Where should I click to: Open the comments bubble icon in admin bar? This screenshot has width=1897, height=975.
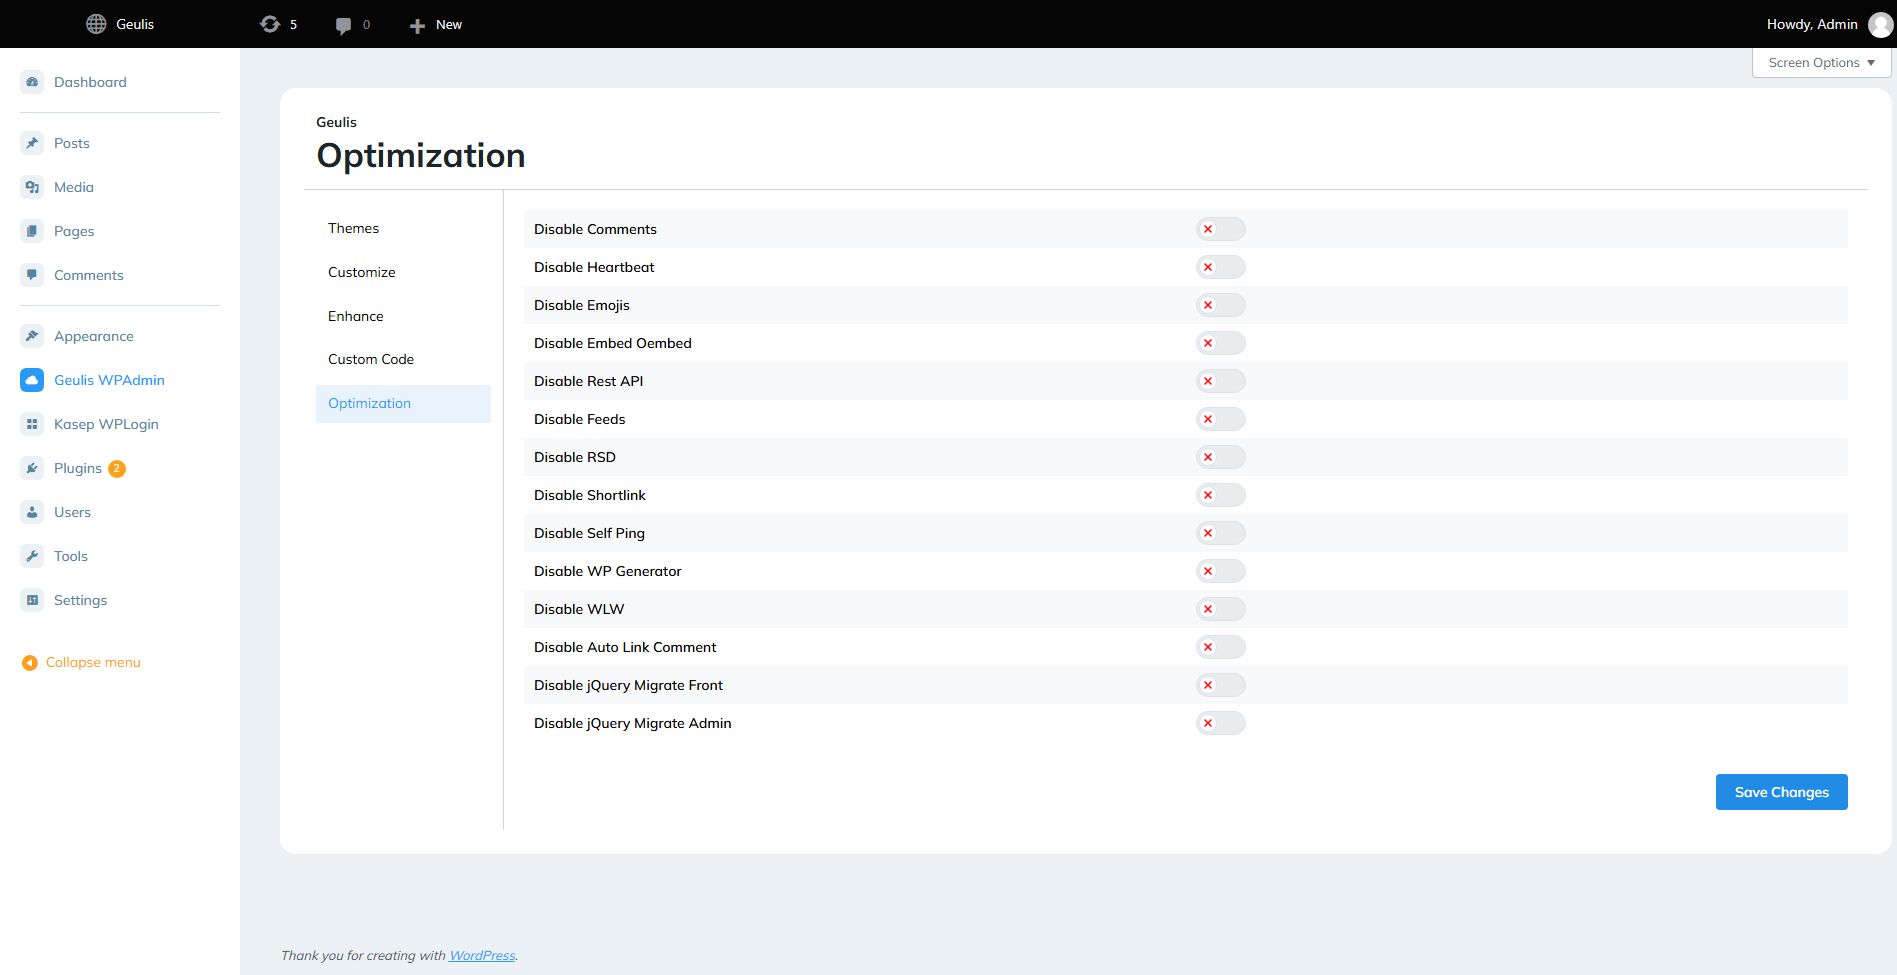(343, 25)
